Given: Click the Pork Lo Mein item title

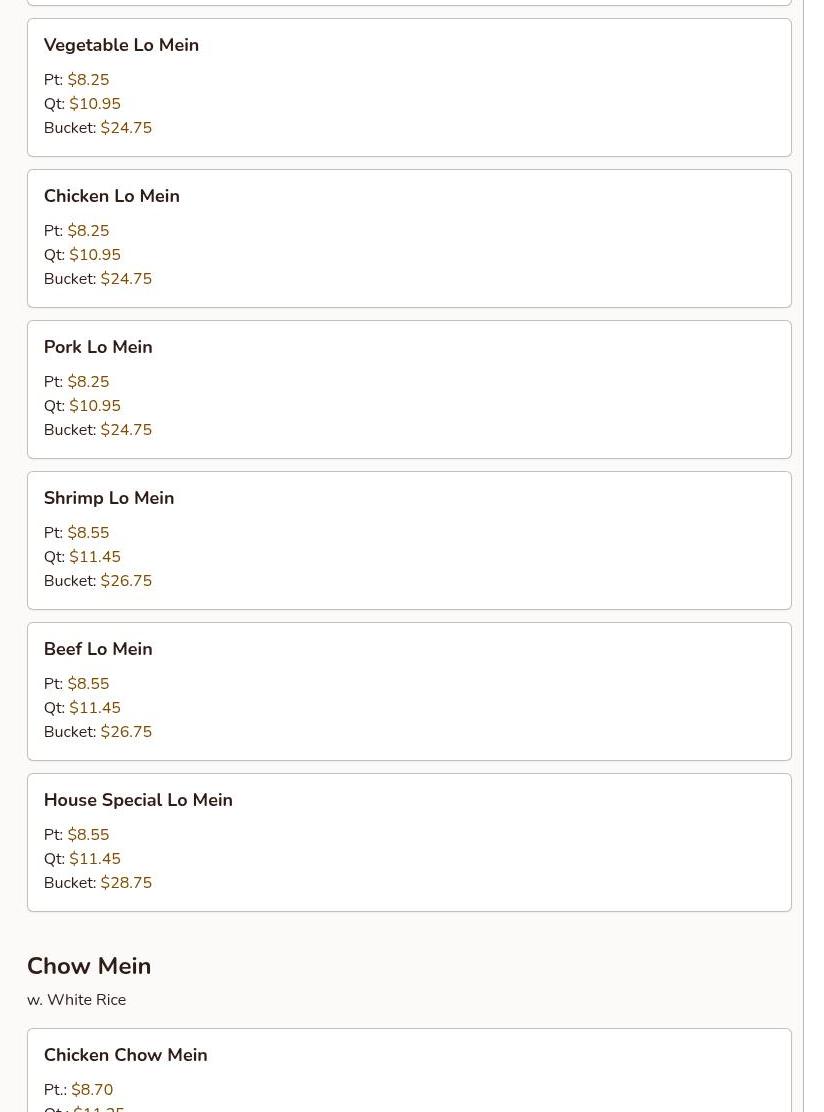Looking at the screenshot, I should click(98, 347).
